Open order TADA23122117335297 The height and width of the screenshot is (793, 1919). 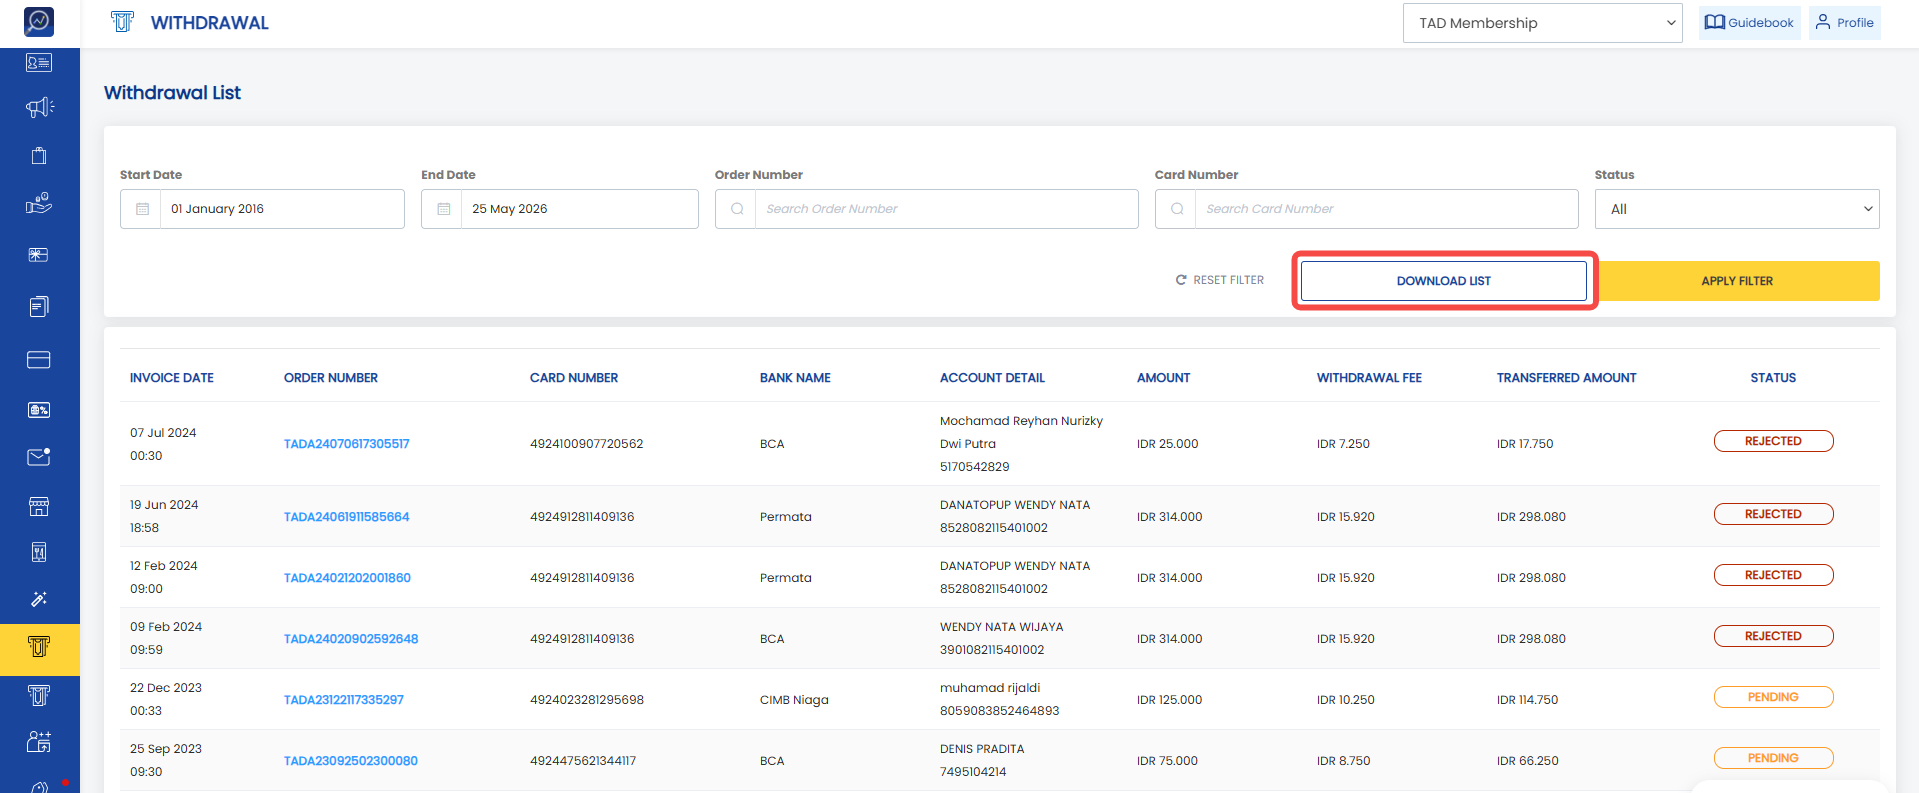click(344, 700)
